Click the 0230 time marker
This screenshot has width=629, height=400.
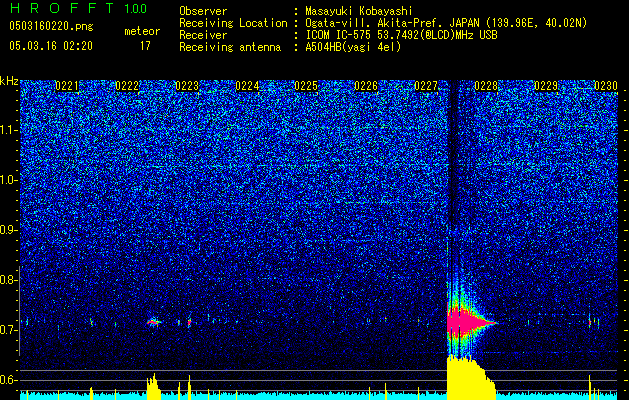coord(606,86)
